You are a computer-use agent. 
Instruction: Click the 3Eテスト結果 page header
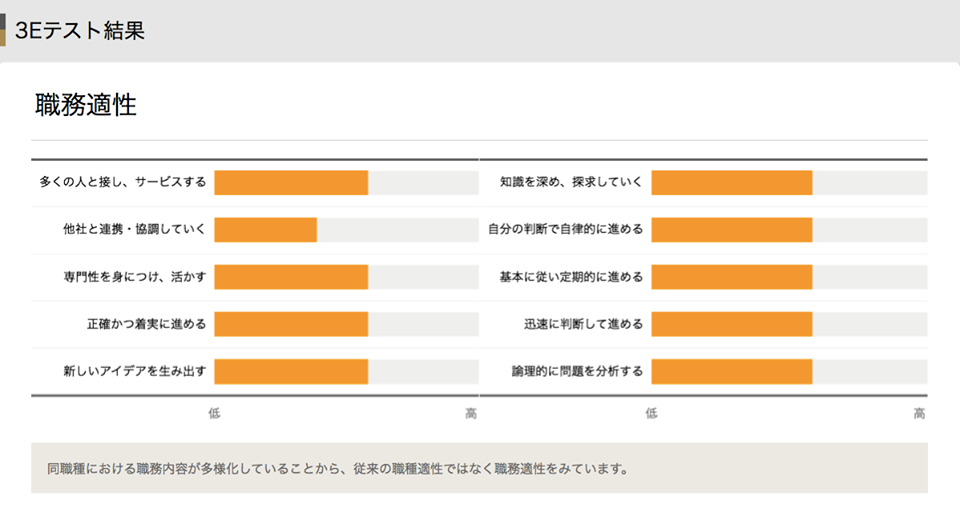point(80,30)
